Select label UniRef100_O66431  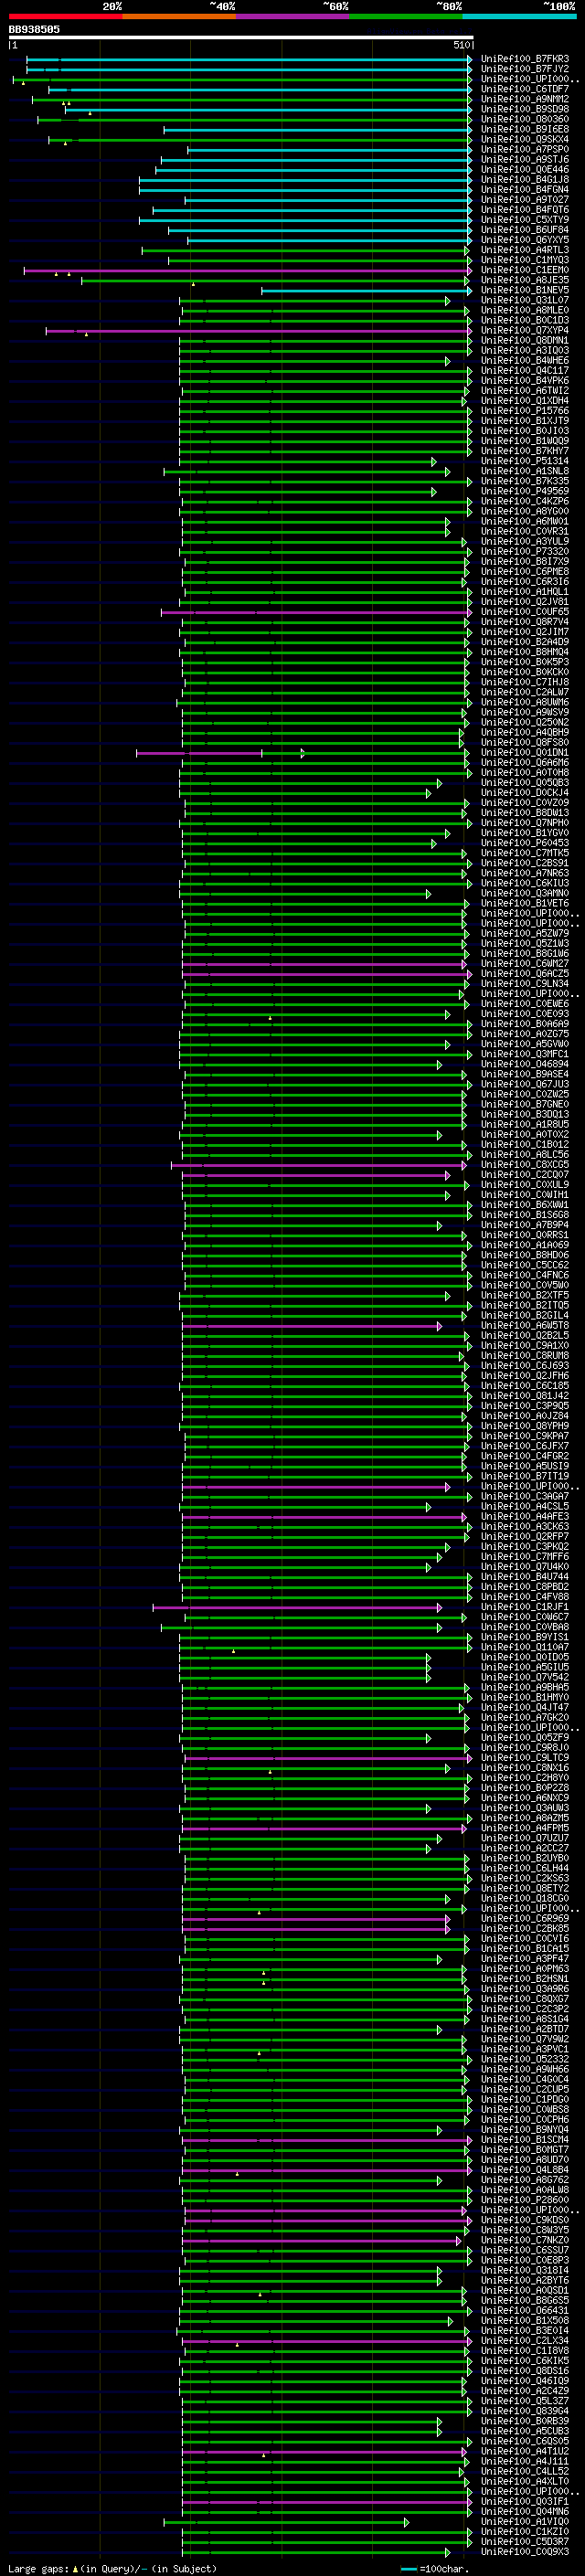coord(525,2310)
